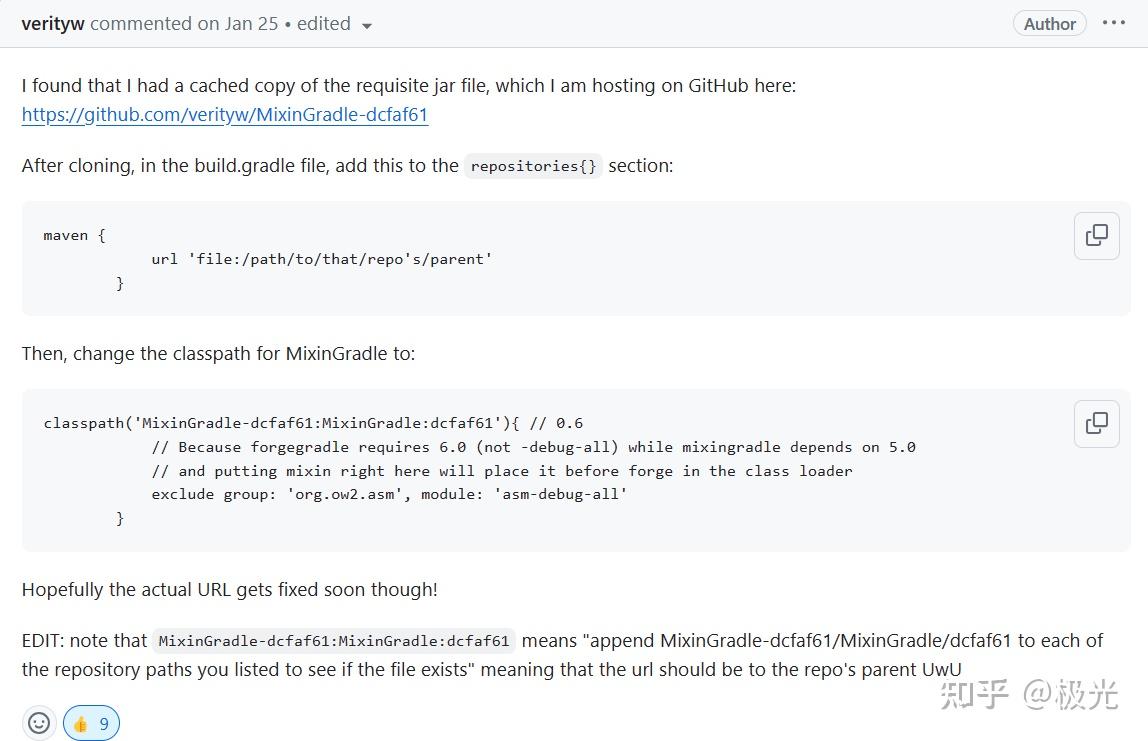Click the "I found that I had" paragraph
The height and width of the screenshot is (741, 1148).
pyautogui.click(x=408, y=86)
